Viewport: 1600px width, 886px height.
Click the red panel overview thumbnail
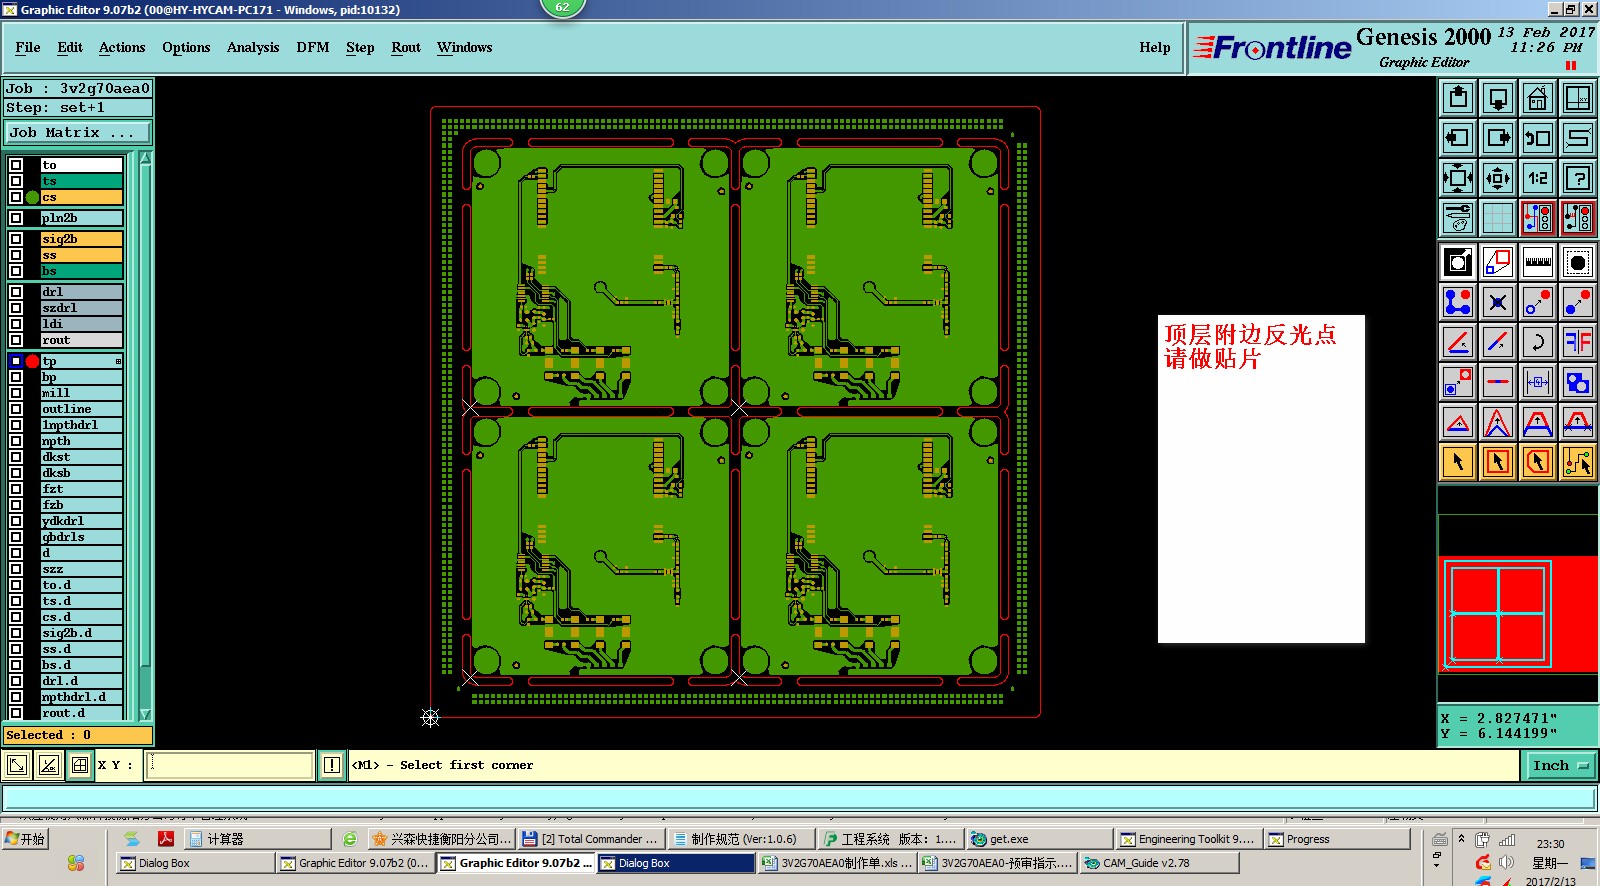coord(1517,613)
